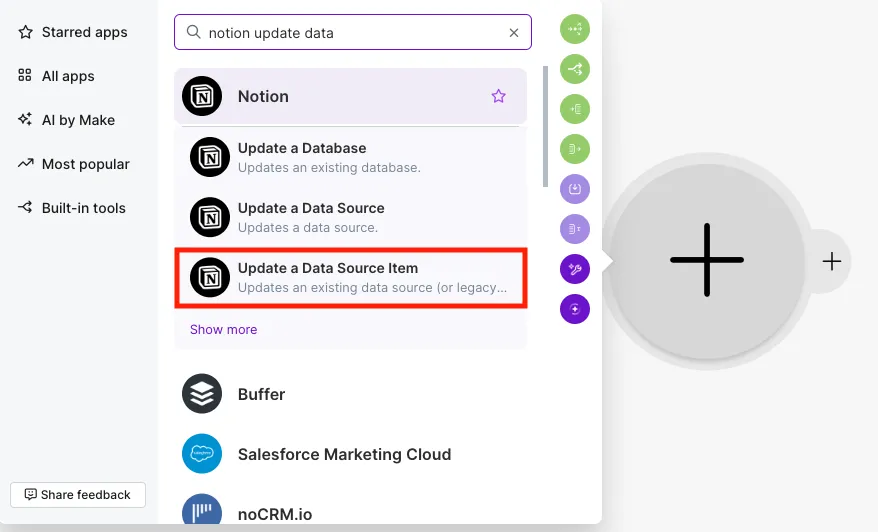Click the green arrow-into-list icon

pyautogui.click(x=575, y=109)
